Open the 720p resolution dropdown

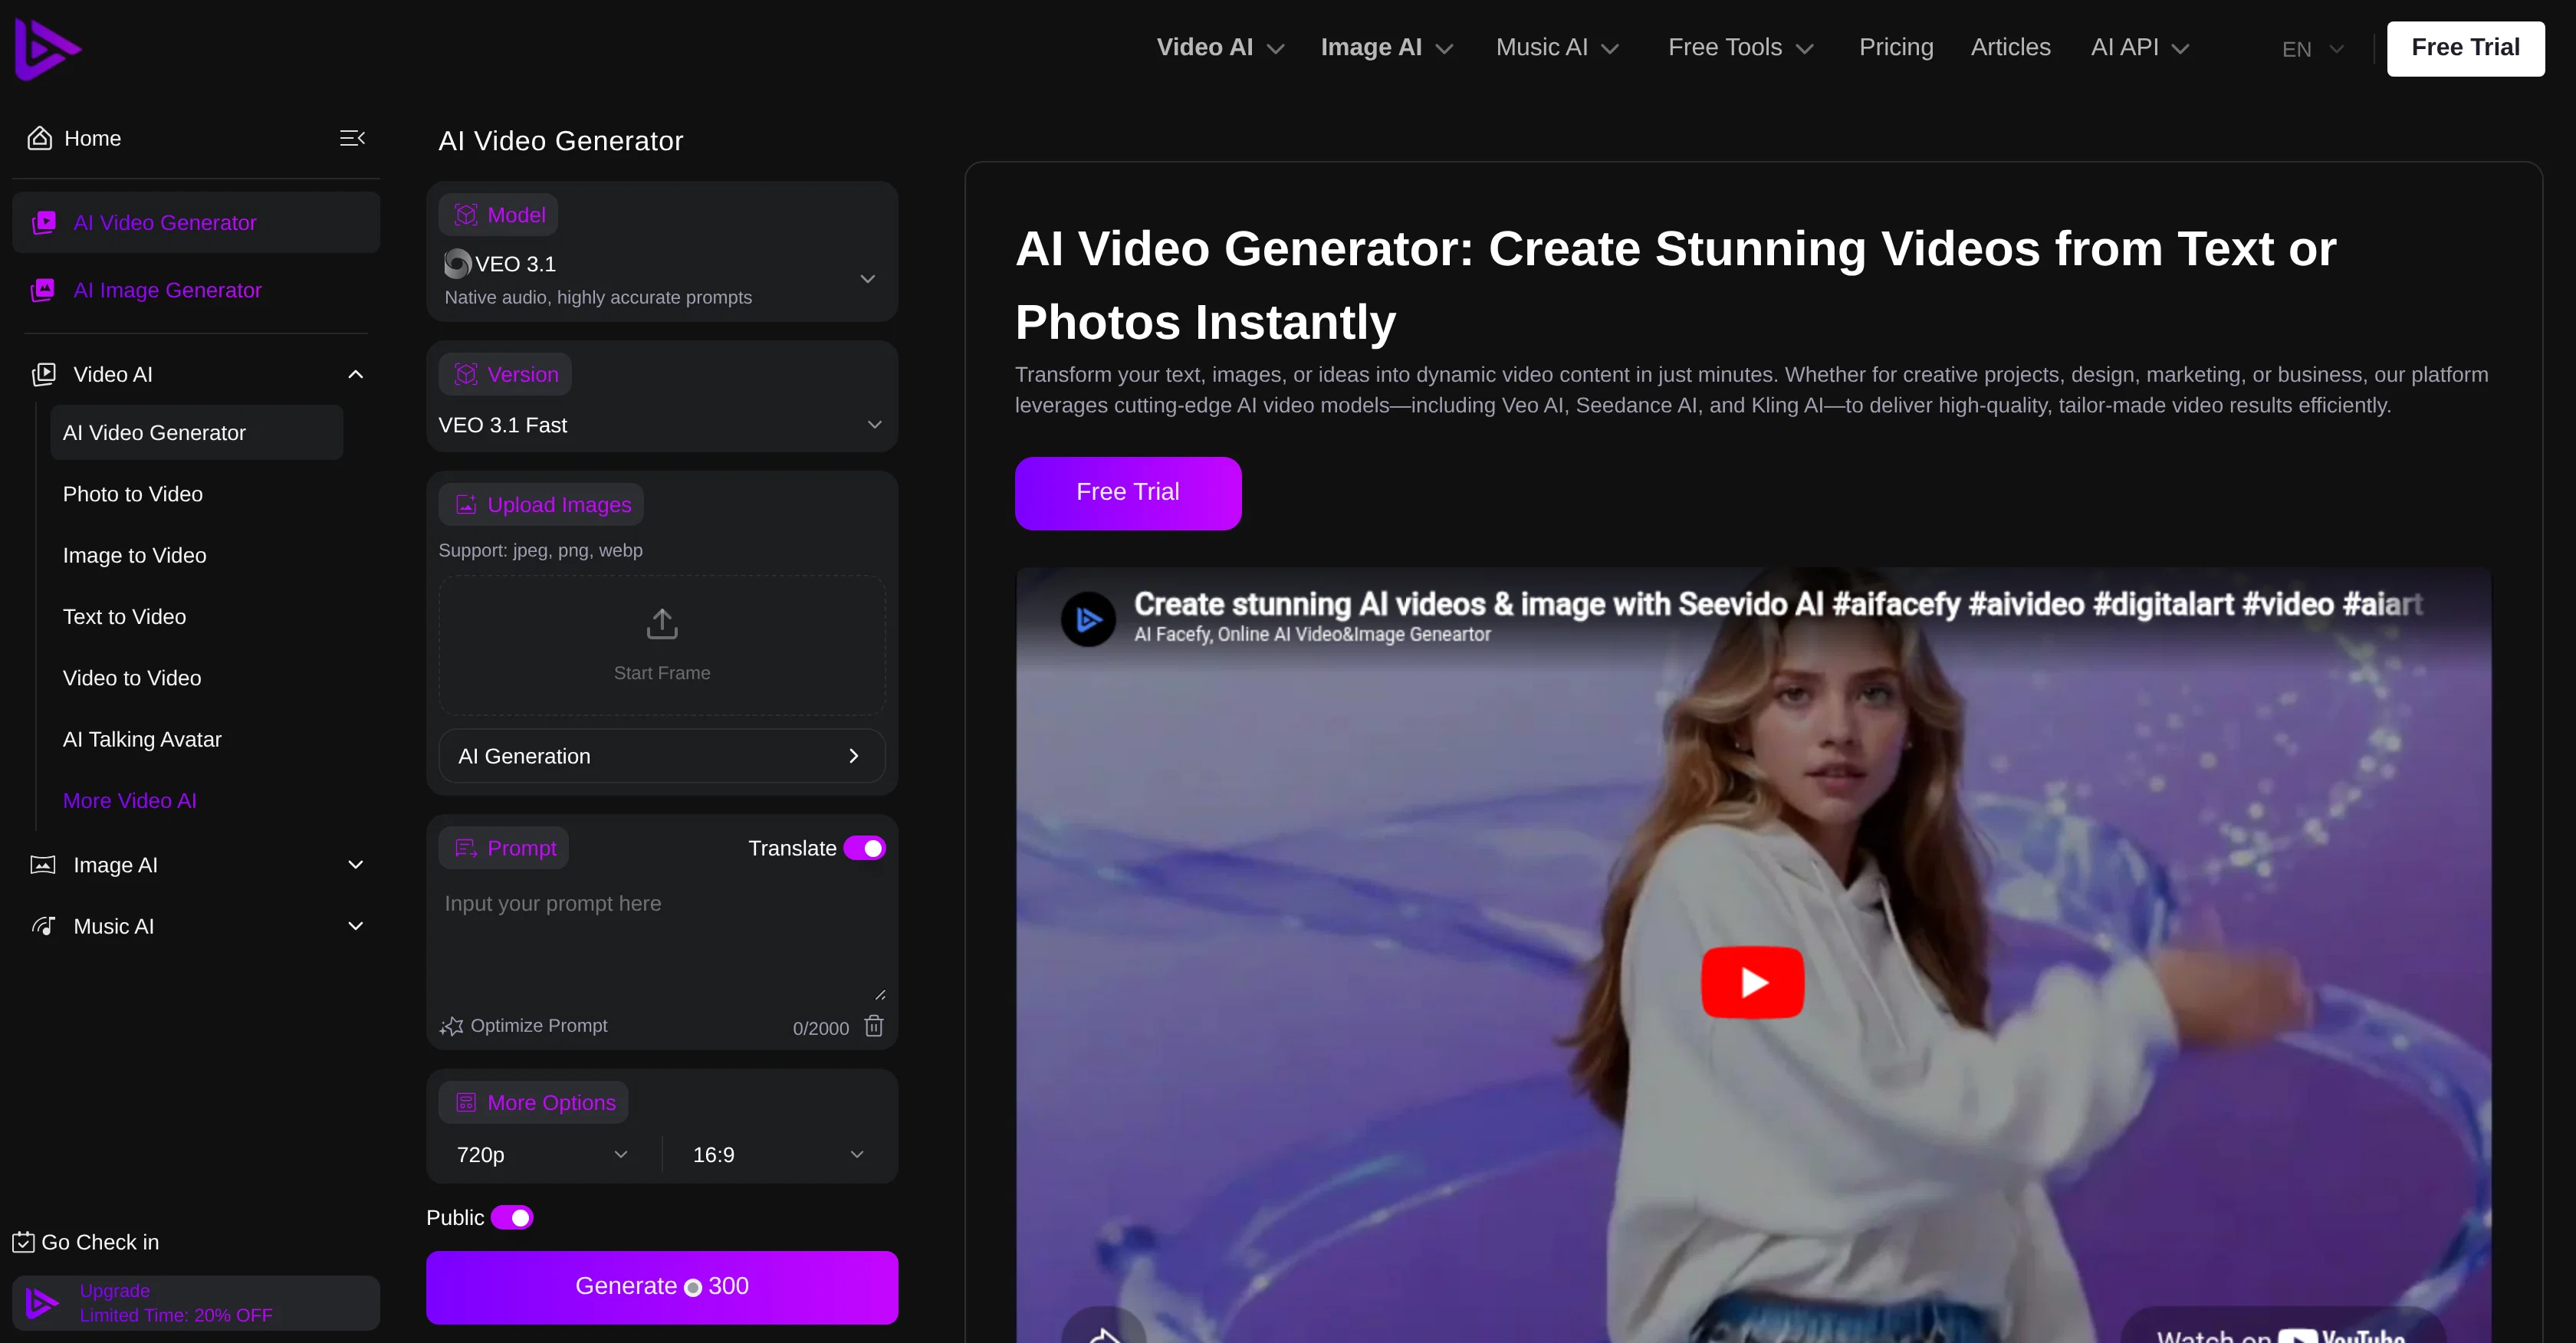click(542, 1154)
